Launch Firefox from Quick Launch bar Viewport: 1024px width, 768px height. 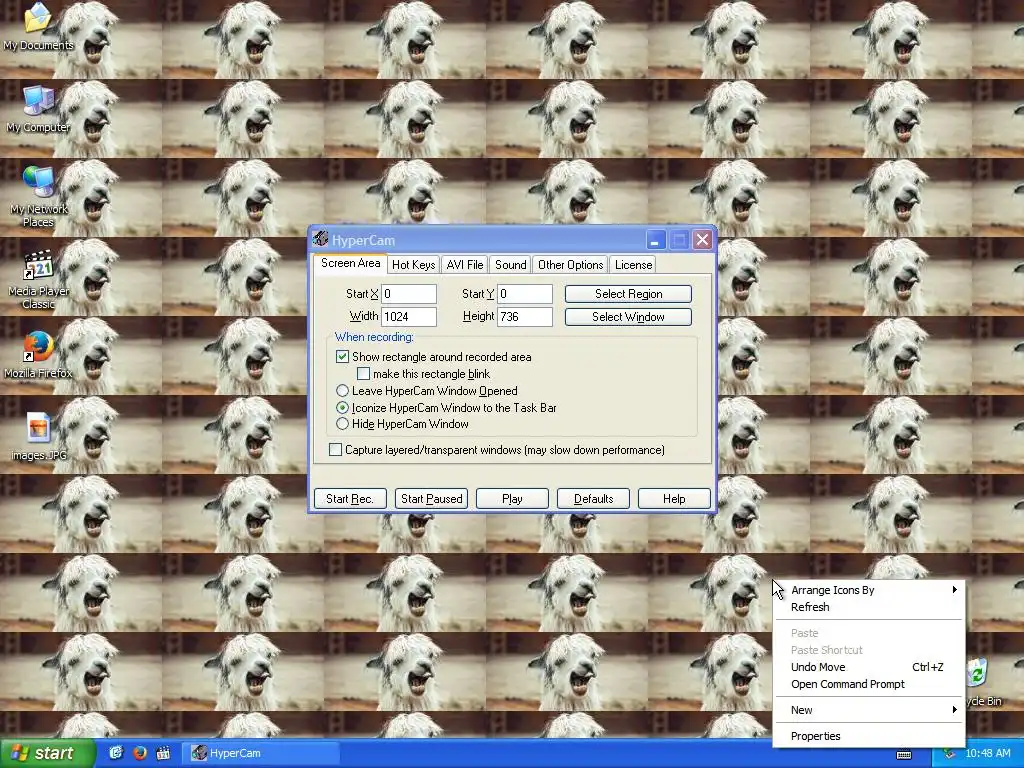point(140,753)
